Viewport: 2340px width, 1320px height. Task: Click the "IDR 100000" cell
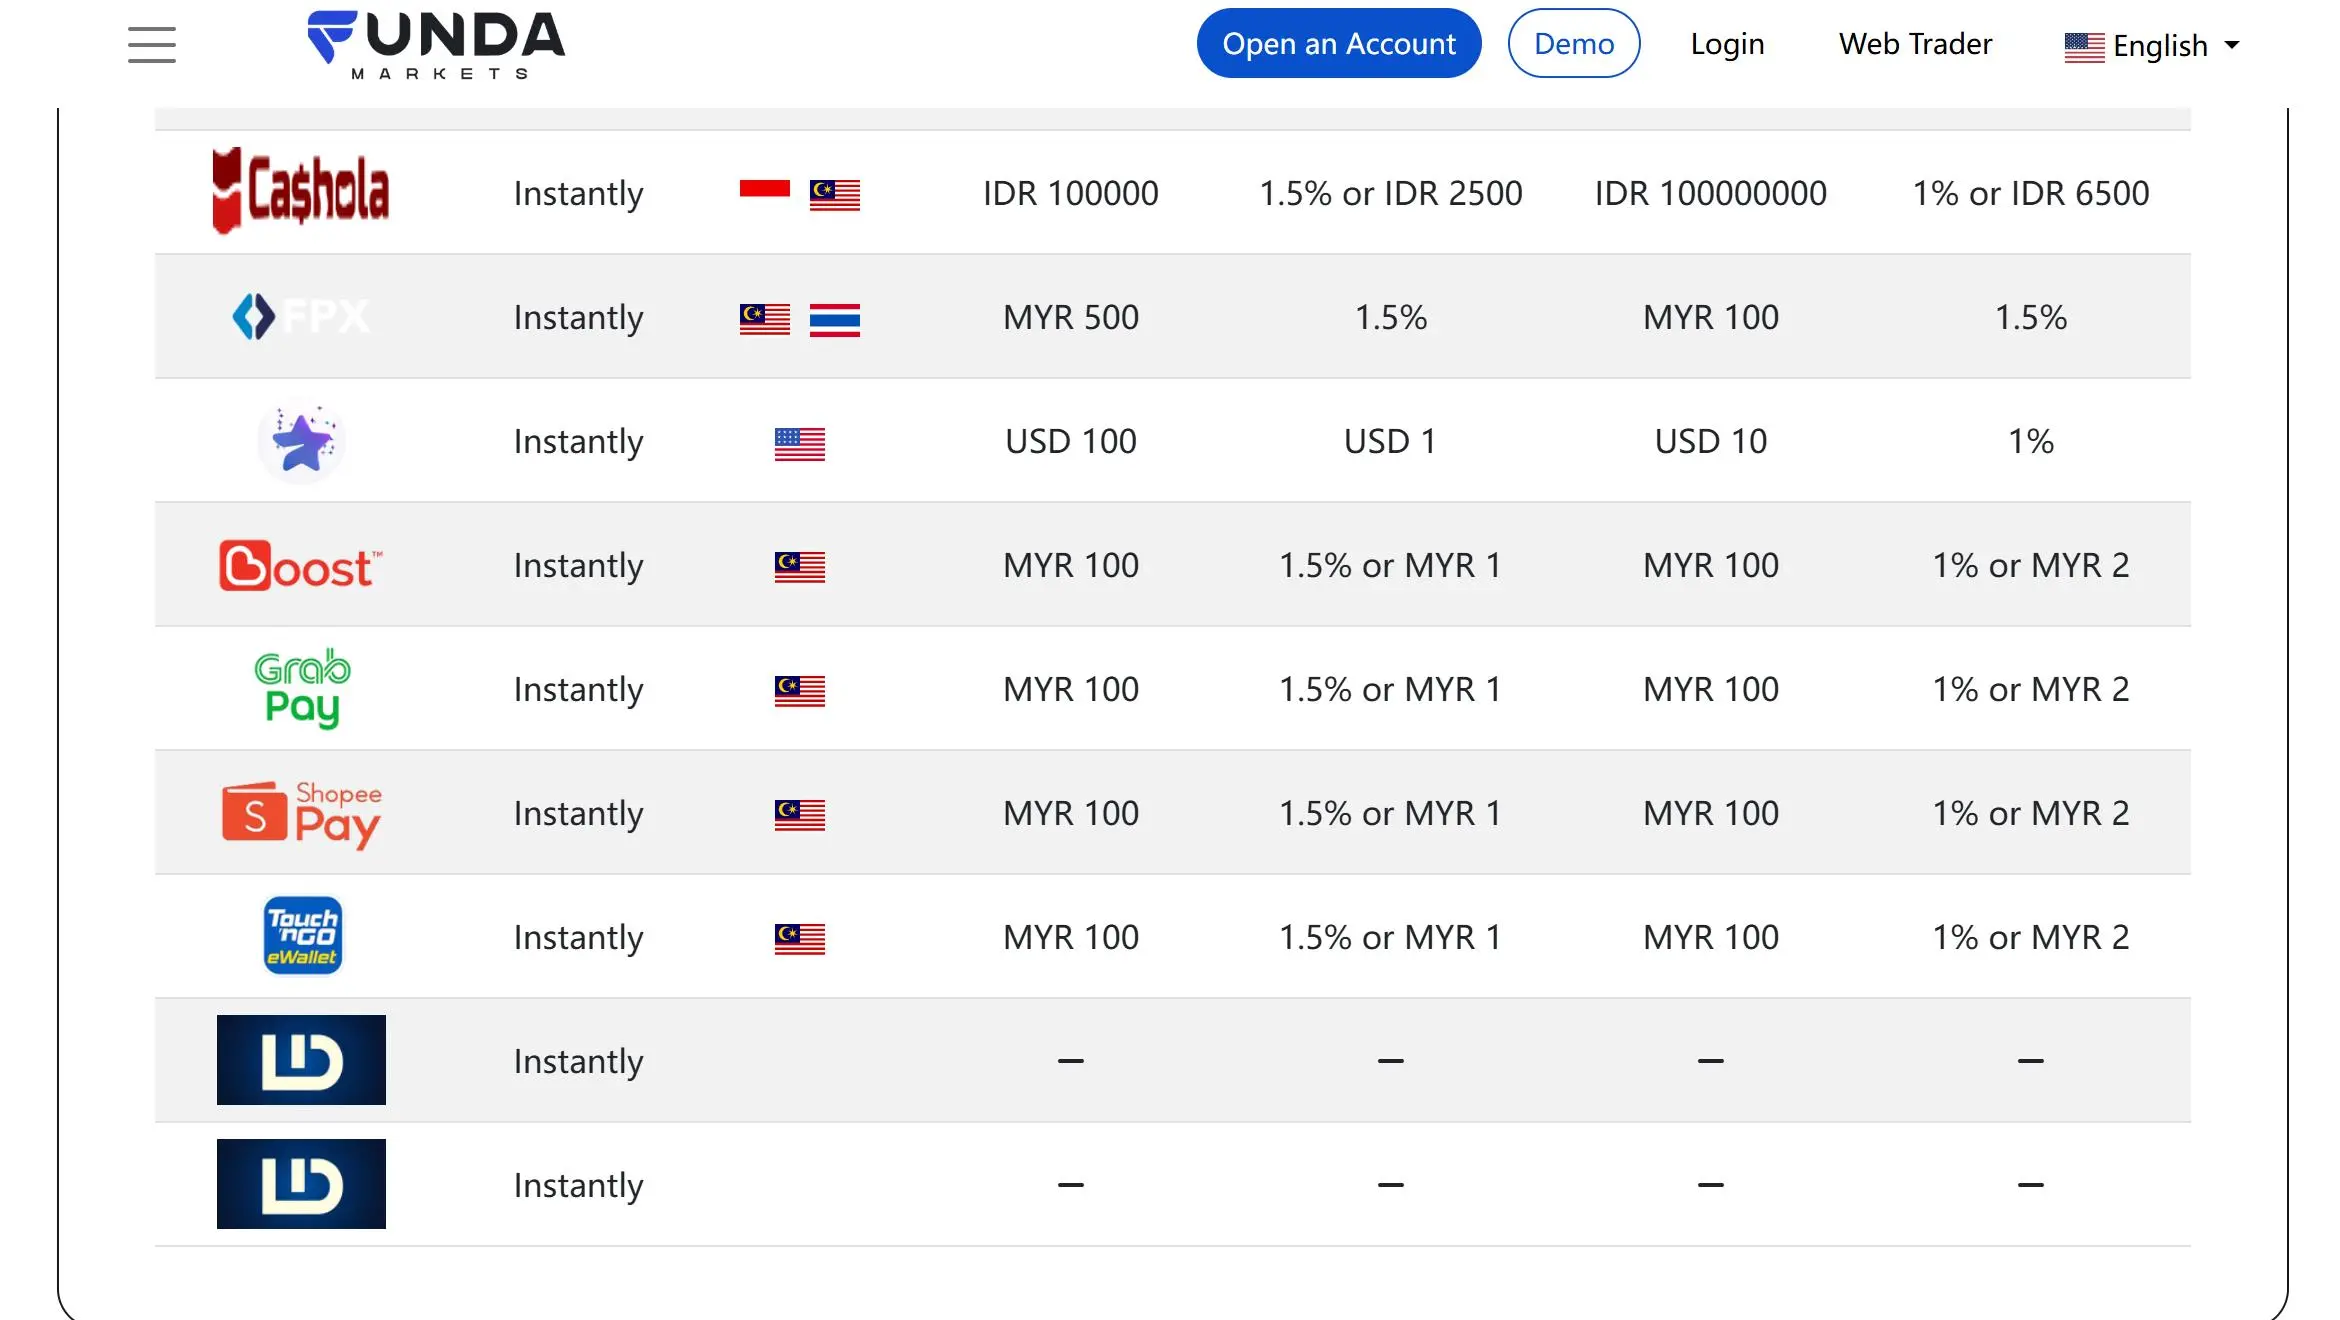tap(1071, 193)
